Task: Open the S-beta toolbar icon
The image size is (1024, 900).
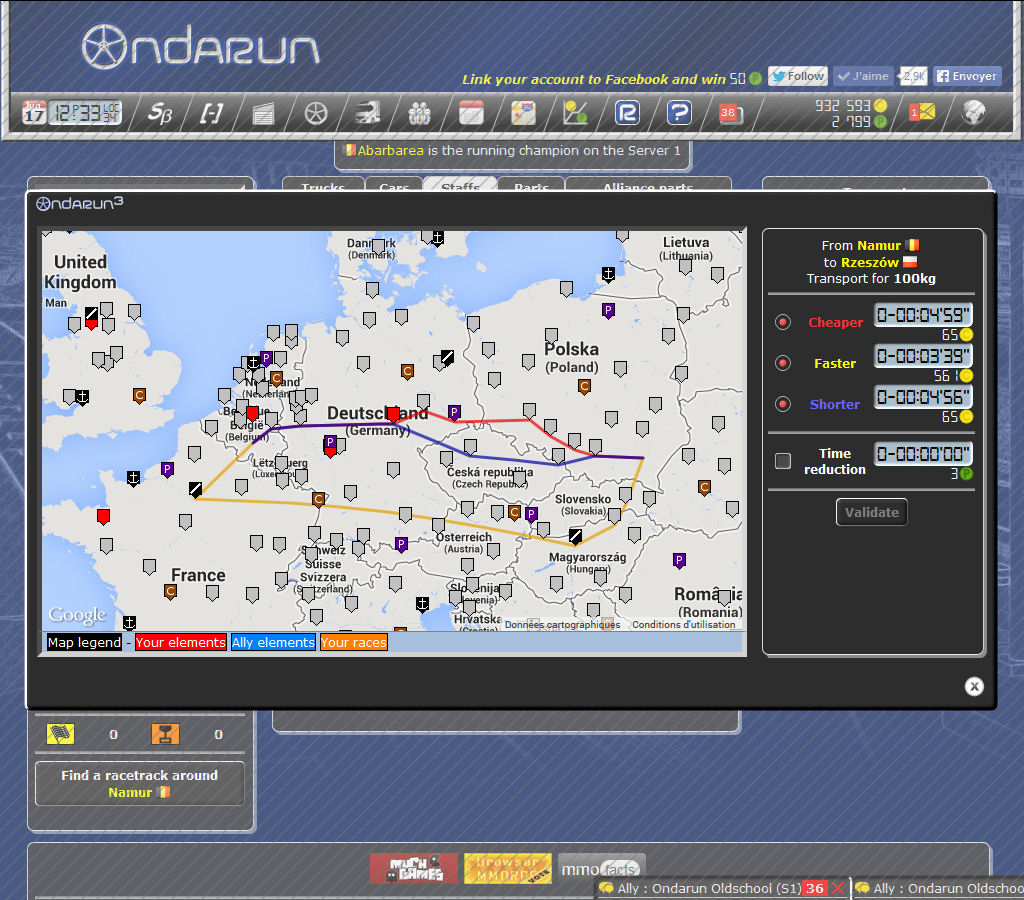Action: (159, 113)
